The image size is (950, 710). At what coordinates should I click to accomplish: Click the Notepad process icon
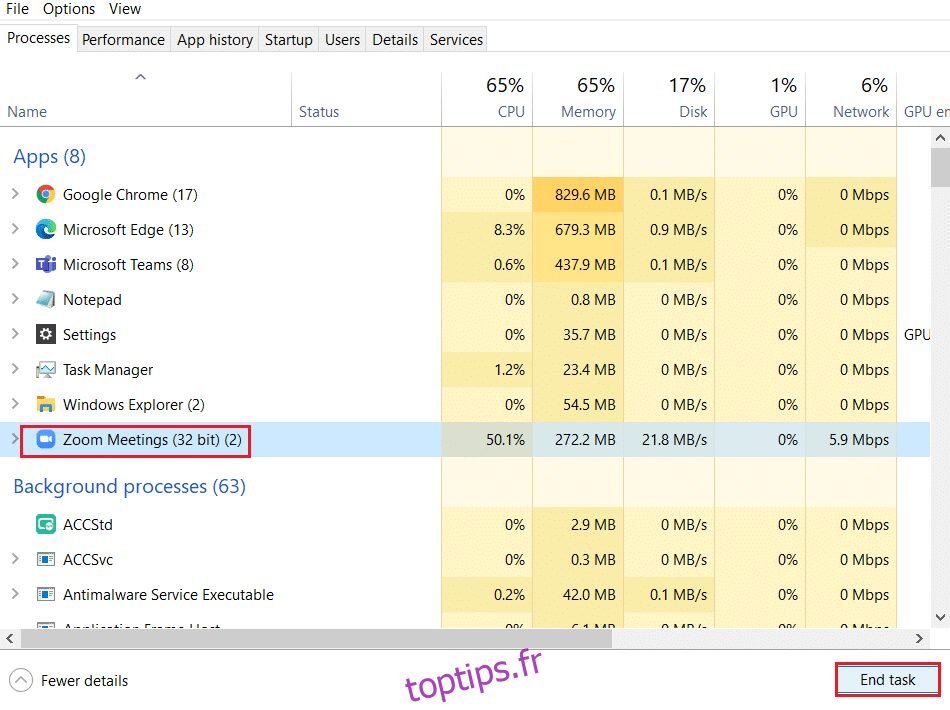(45, 300)
